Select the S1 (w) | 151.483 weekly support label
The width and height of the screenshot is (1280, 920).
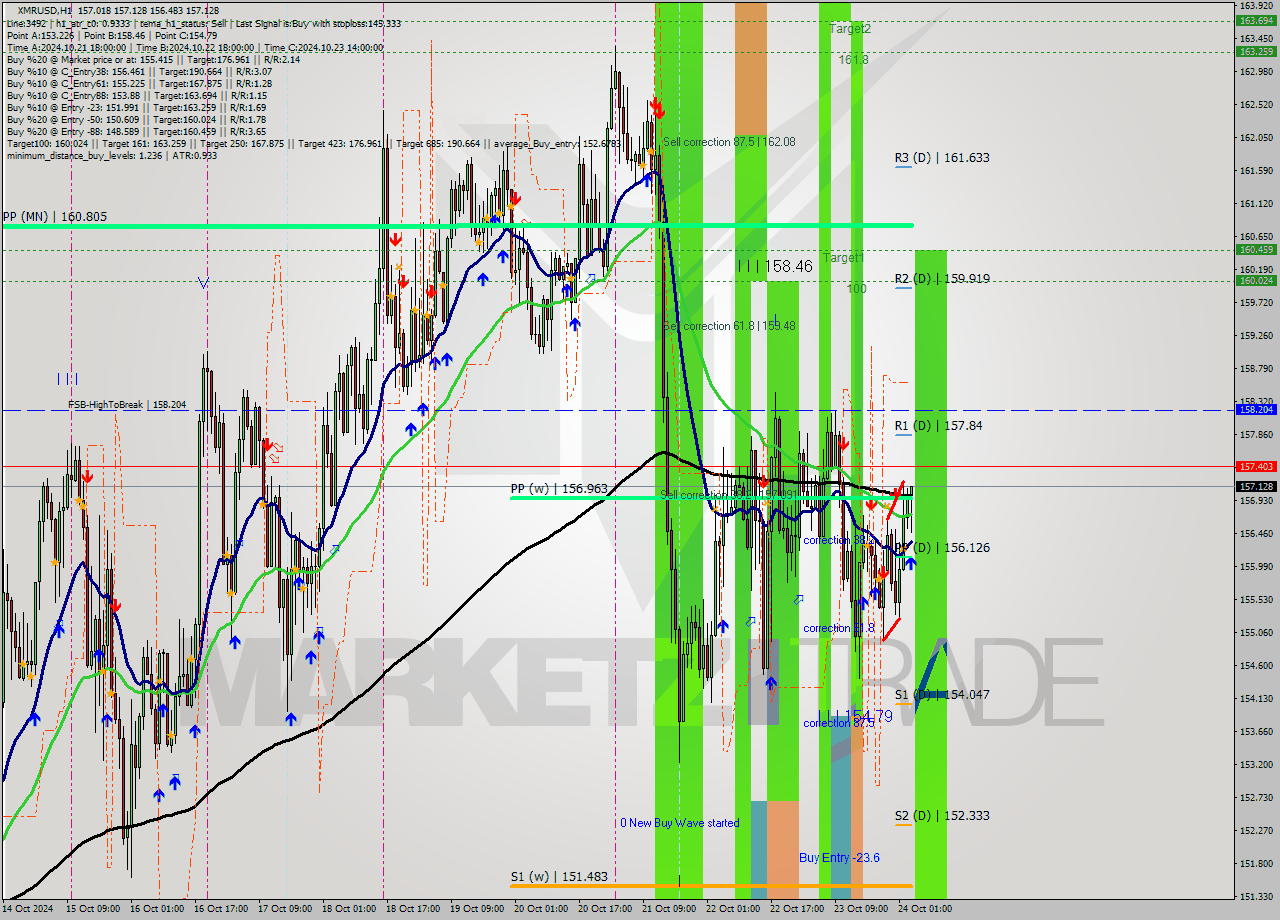[558, 876]
